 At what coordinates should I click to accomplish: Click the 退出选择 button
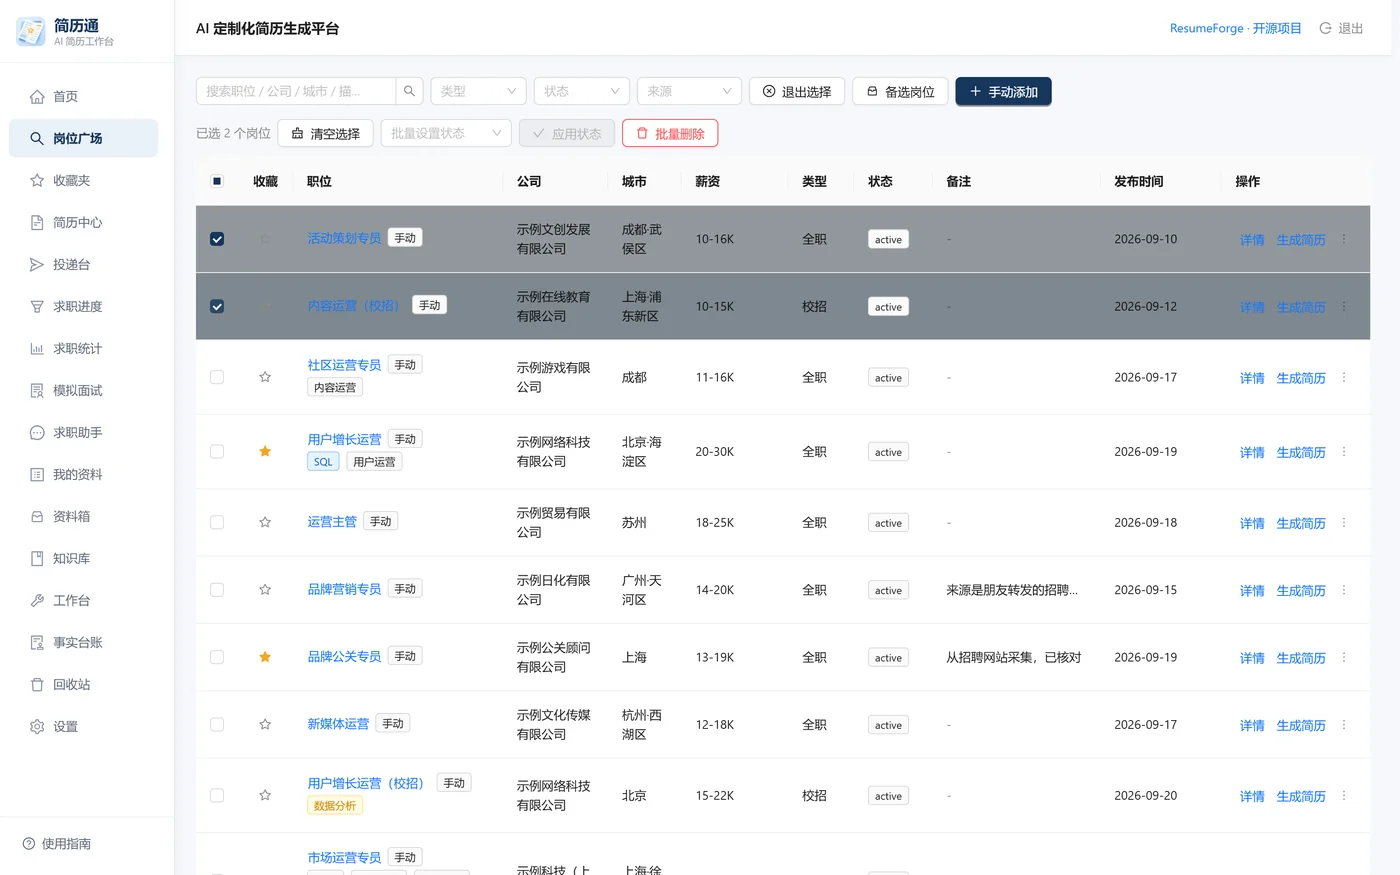(797, 91)
